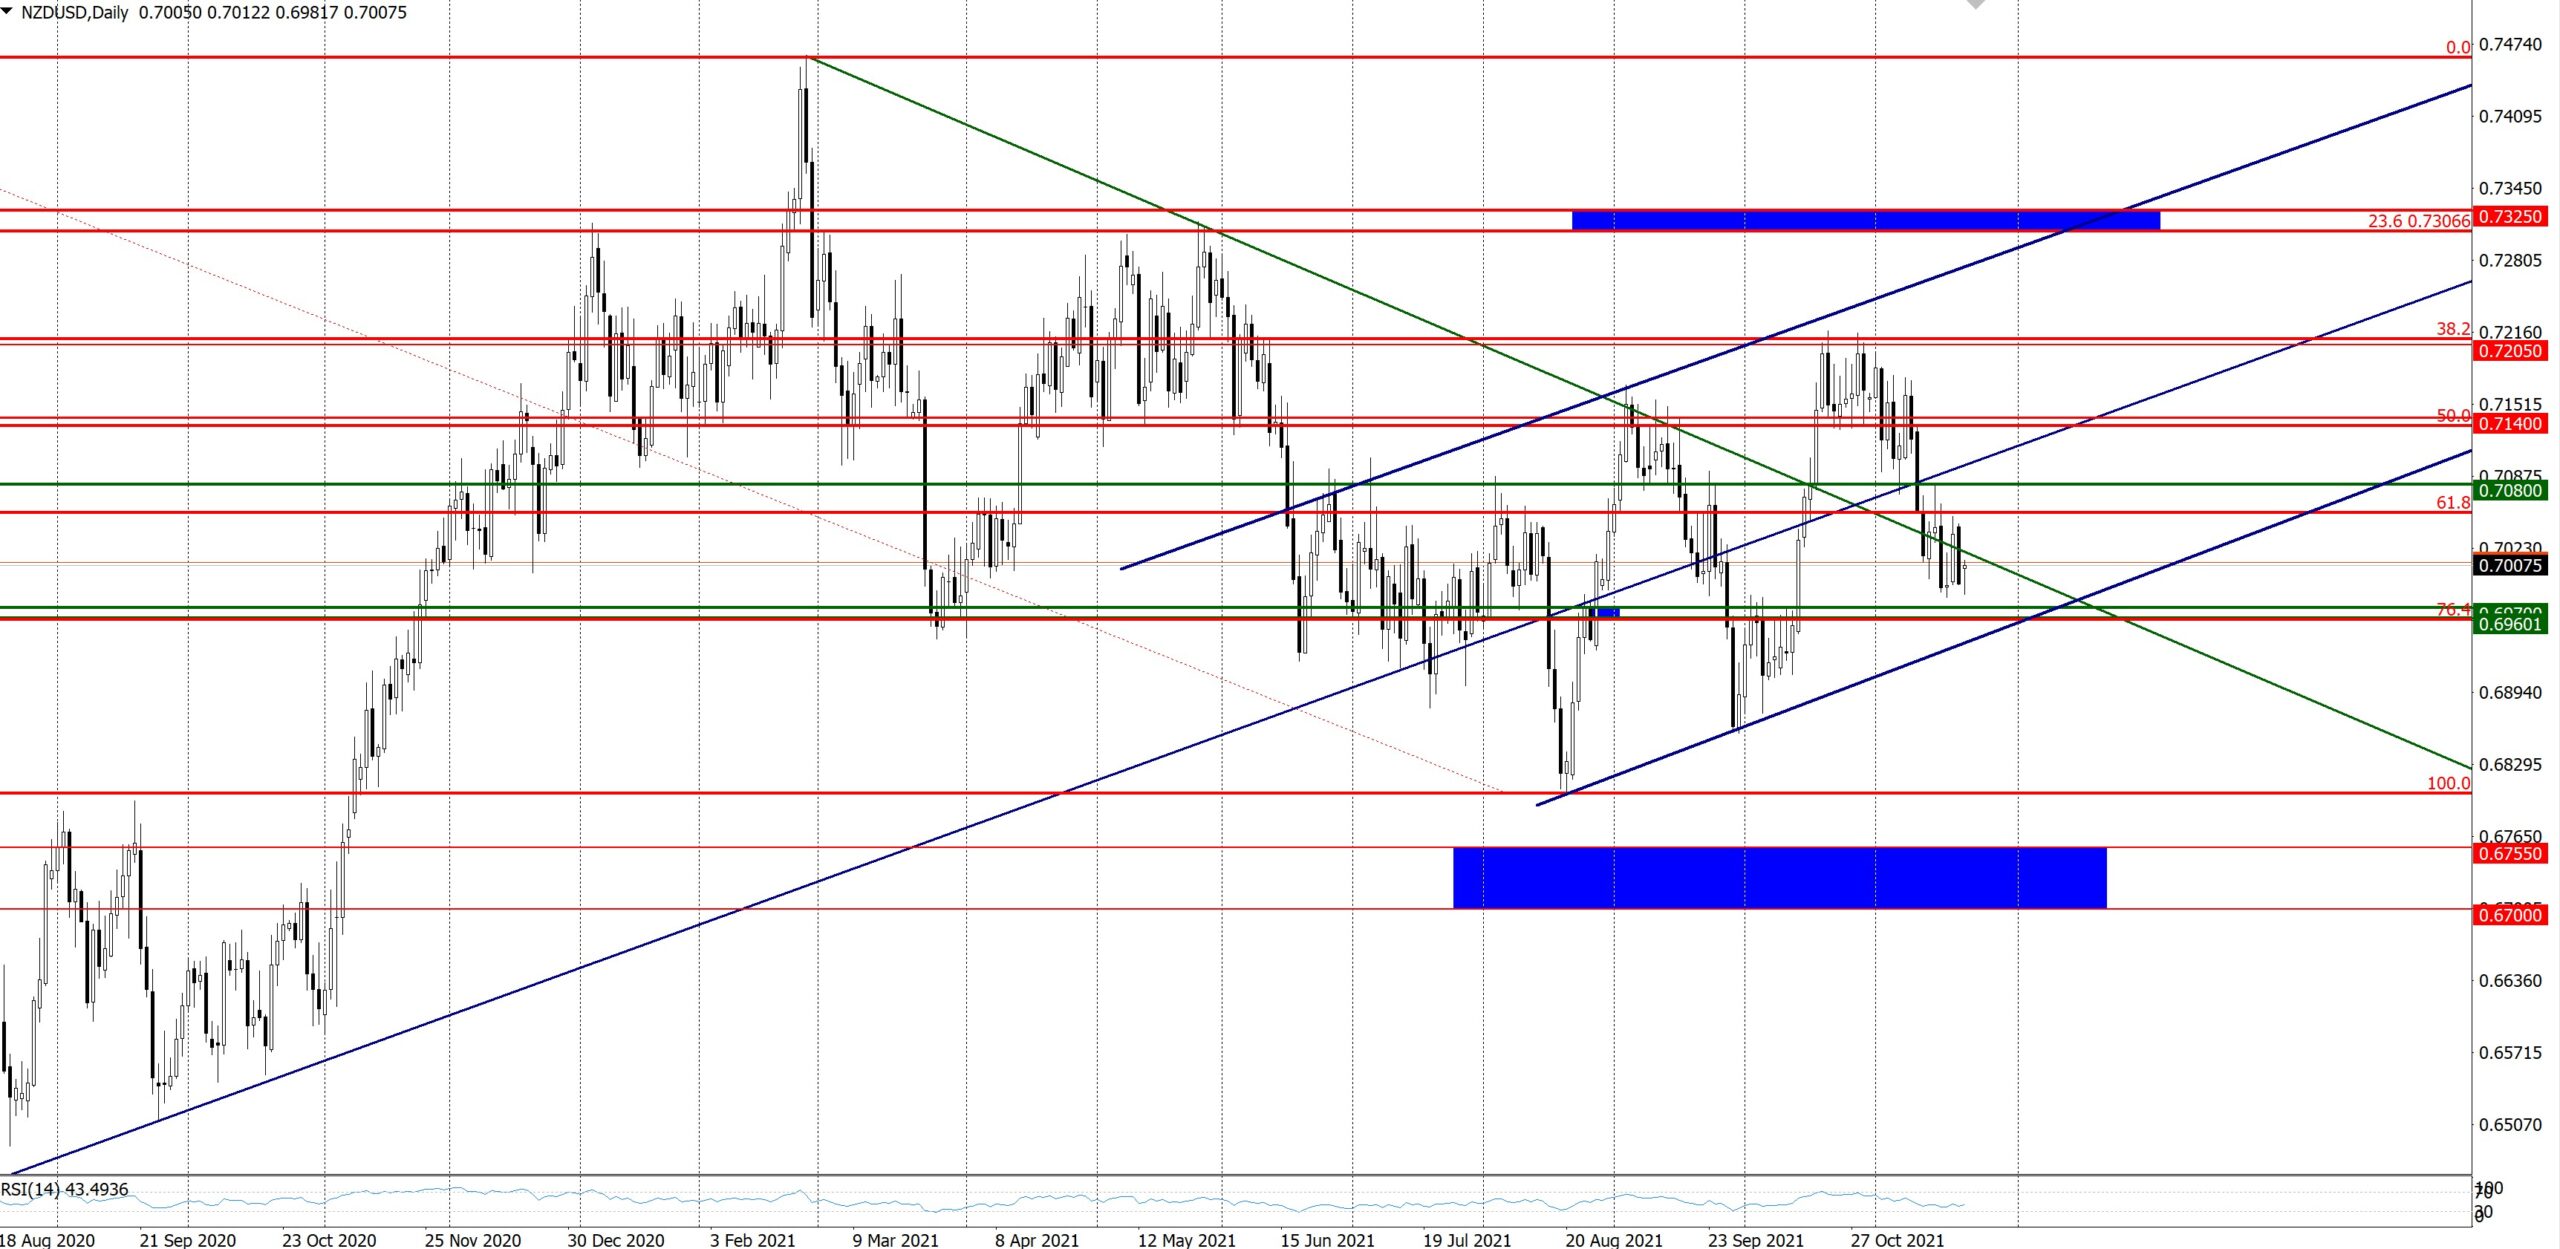Click the Fibonacci 100.0 level label

click(2448, 783)
